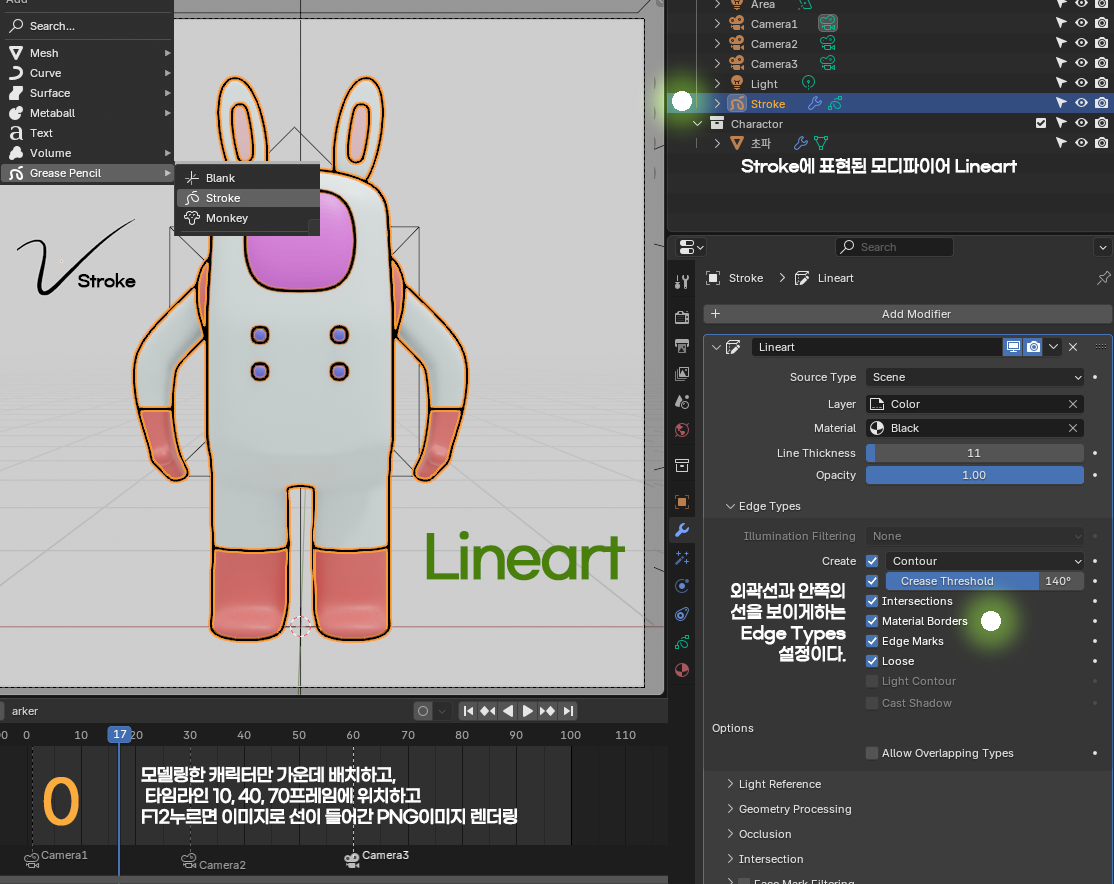Expand the Light Reference panel

pos(779,784)
